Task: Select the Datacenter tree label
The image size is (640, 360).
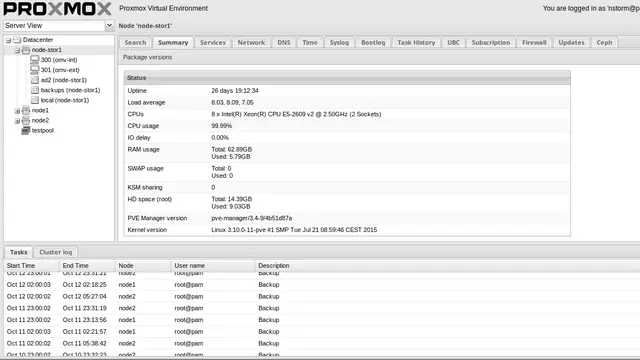Action: coord(38,40)
